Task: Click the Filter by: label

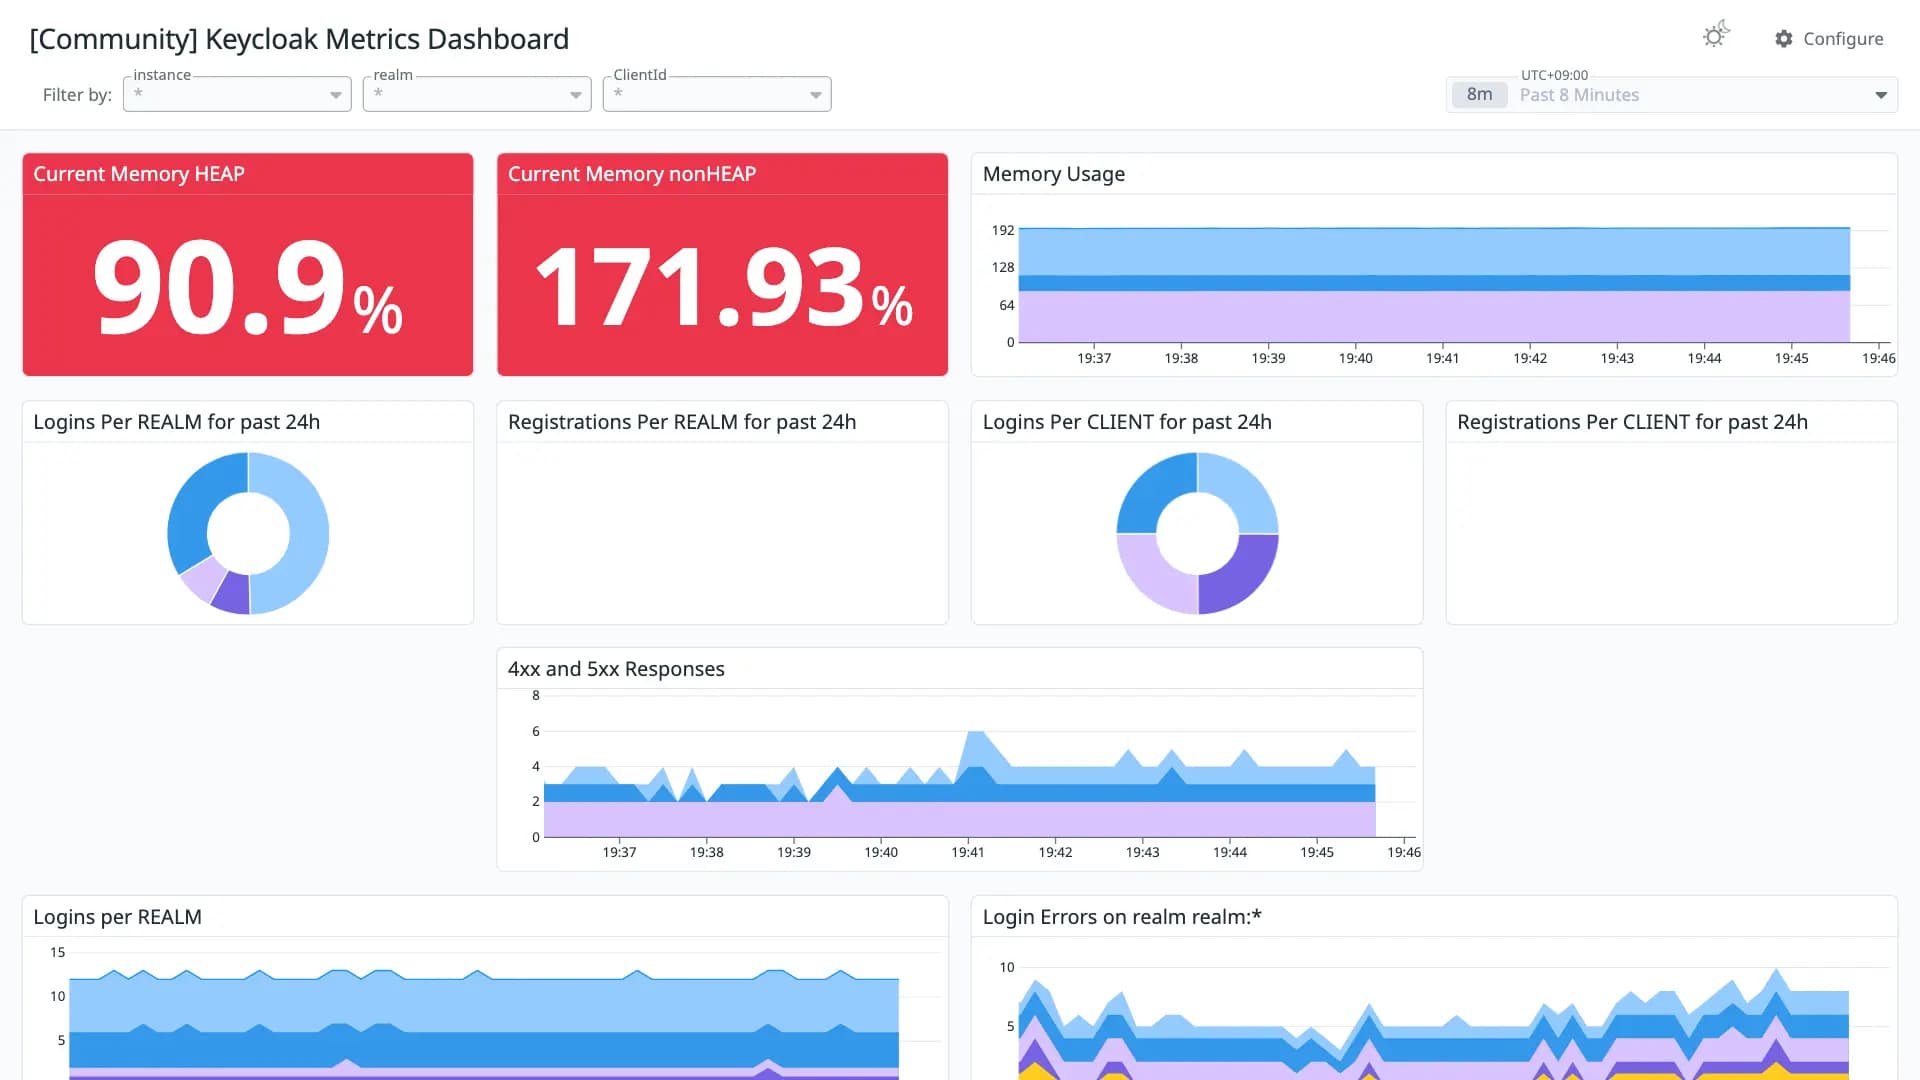Action: coord(77,95)
